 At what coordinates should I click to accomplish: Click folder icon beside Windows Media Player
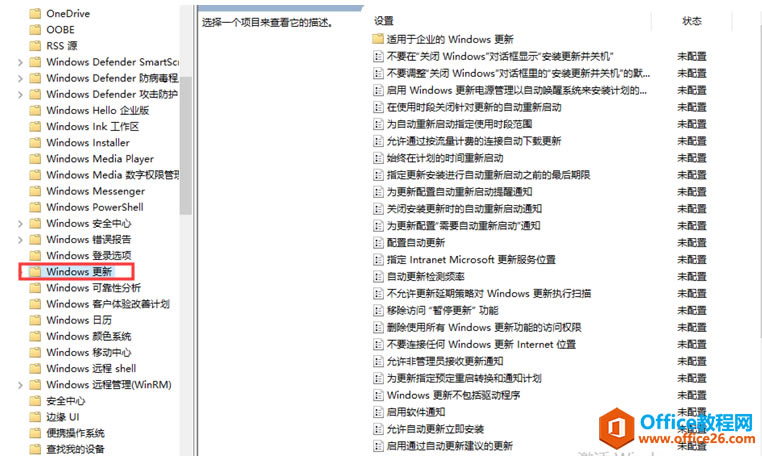(x=35, y=158)
